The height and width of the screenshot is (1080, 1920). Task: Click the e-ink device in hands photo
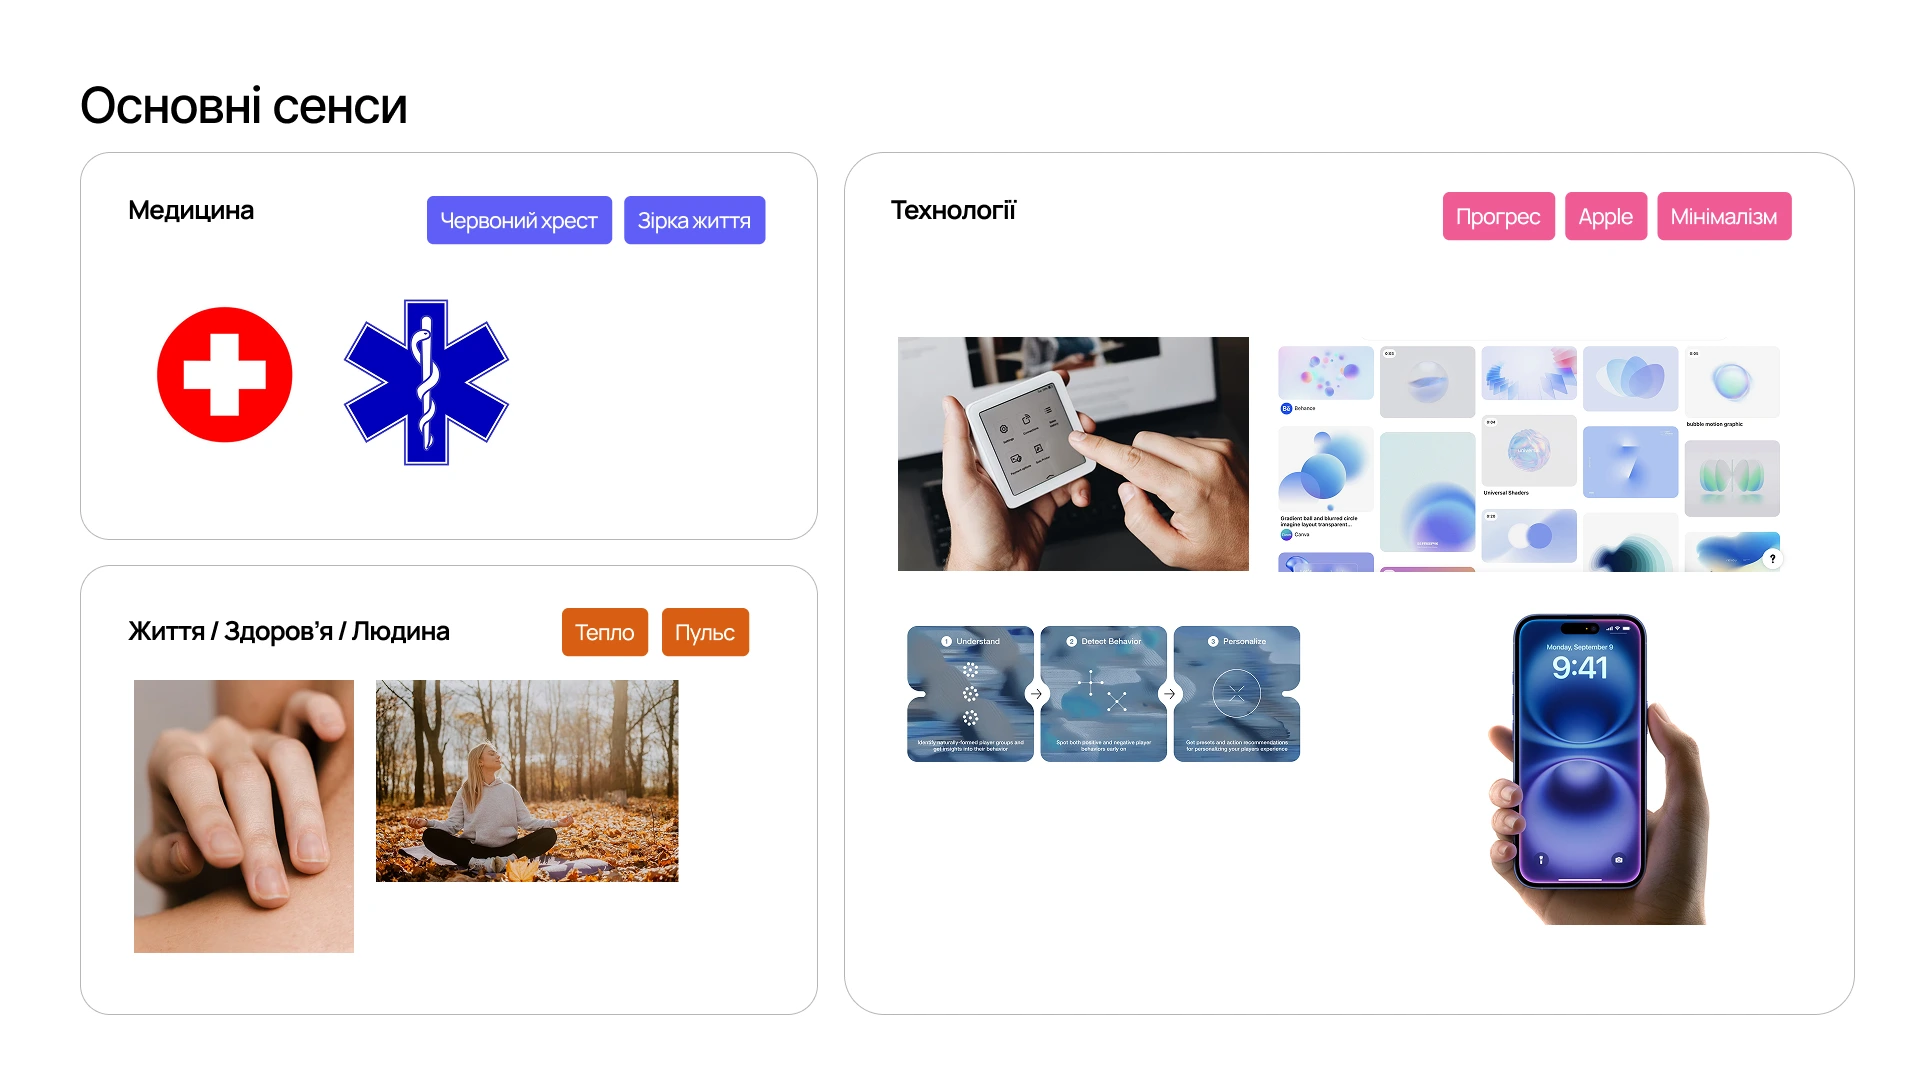click(1073, 454)
